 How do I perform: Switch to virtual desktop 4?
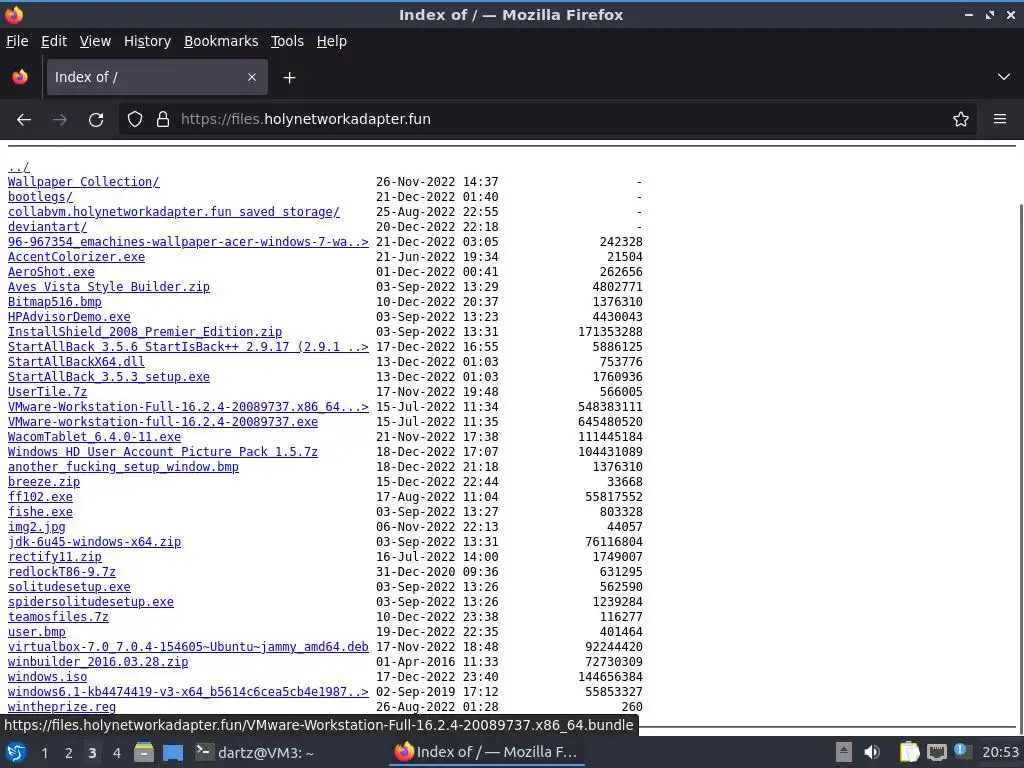[116, 753]
